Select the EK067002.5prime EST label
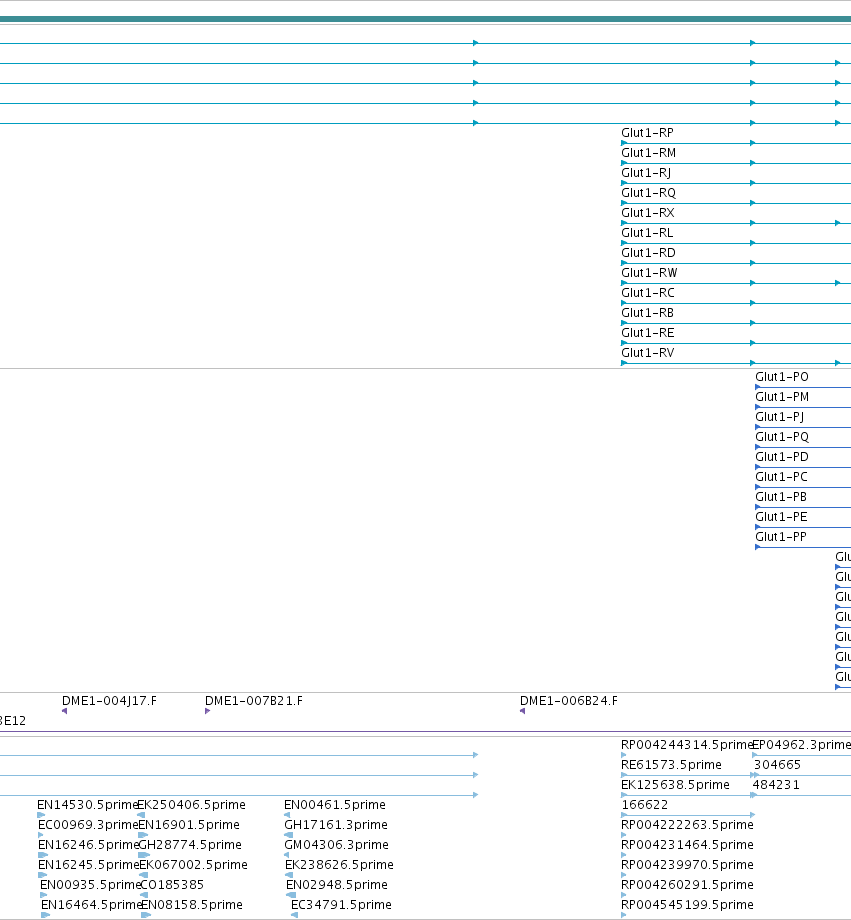Viewport: 851px width, 920px height. click(x=194, y=864)
